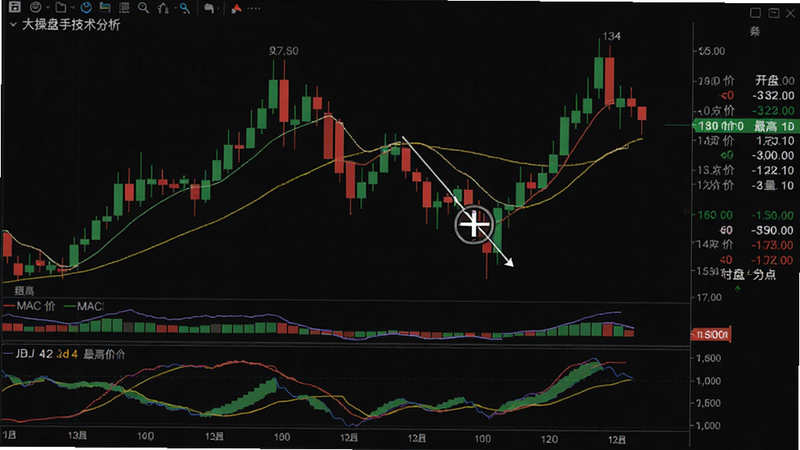
Task: Click the red MACD value tag on axis
Action: point(711,335)
